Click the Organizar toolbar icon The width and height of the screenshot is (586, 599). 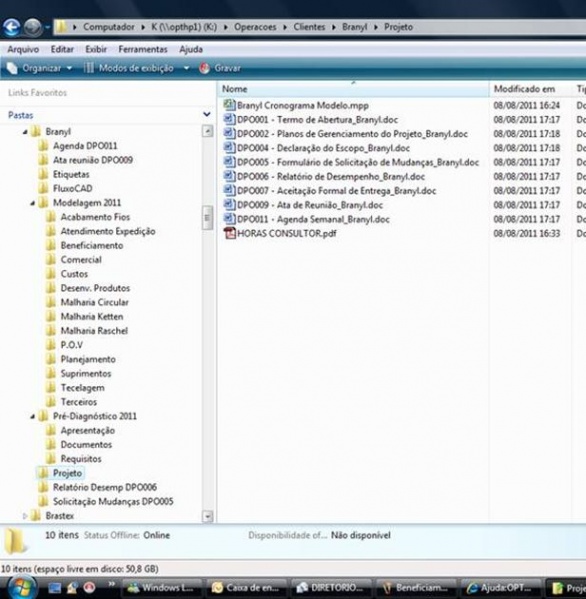tap(12, 68)
